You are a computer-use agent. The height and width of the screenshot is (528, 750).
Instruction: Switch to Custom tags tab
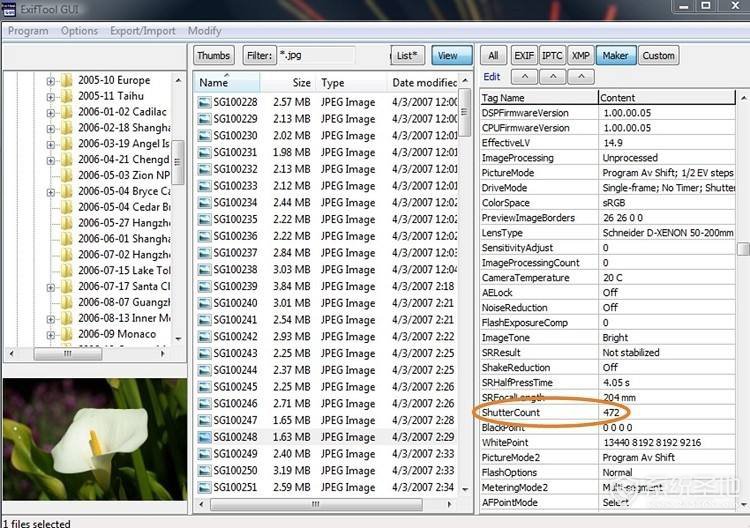point(658,55)
